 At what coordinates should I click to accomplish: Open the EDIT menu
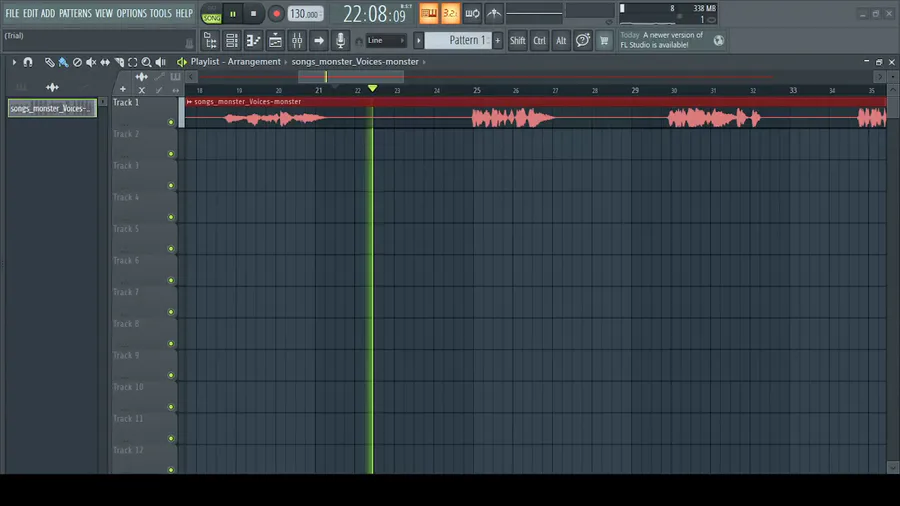[30, 13]
